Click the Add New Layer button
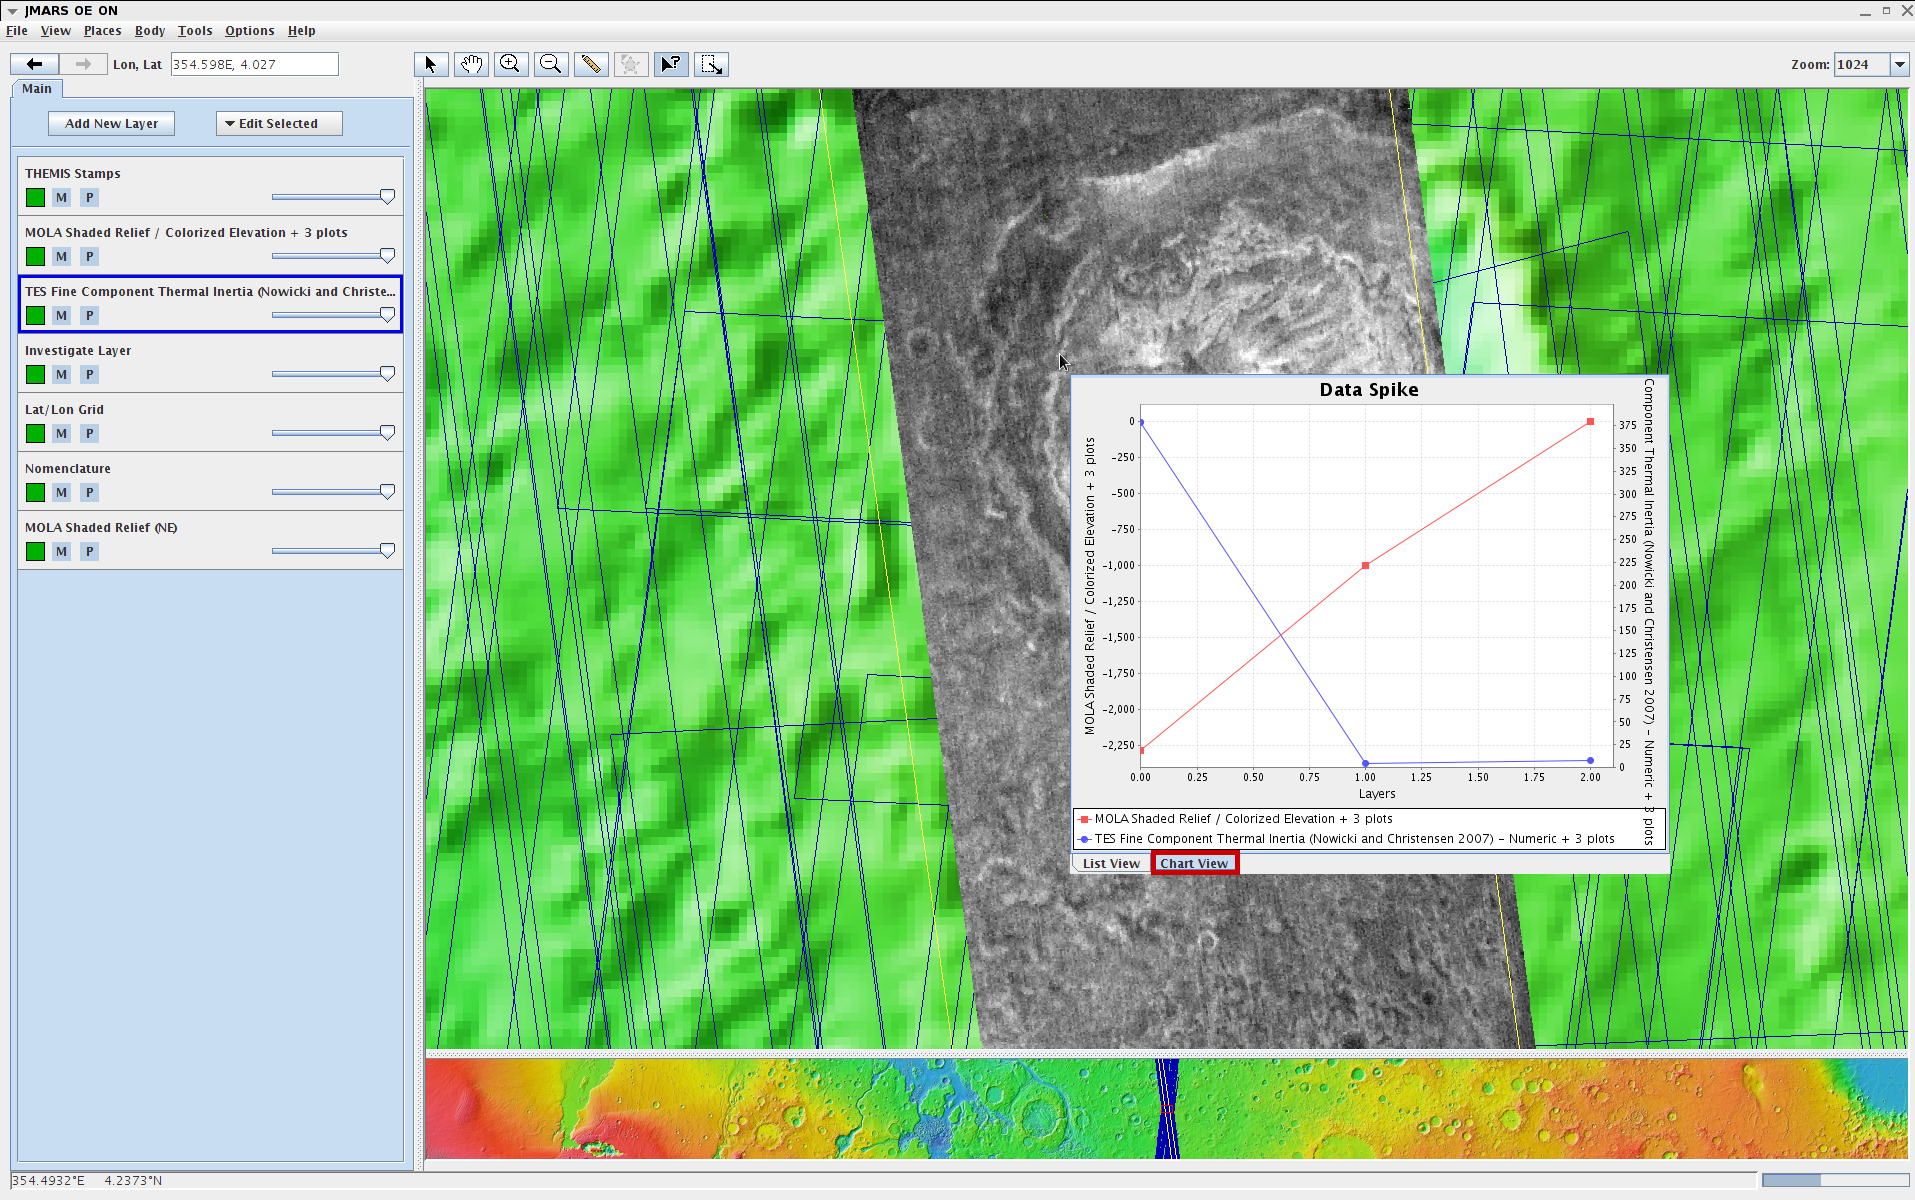This screenshot has height=1200, width=1915. 111,124
